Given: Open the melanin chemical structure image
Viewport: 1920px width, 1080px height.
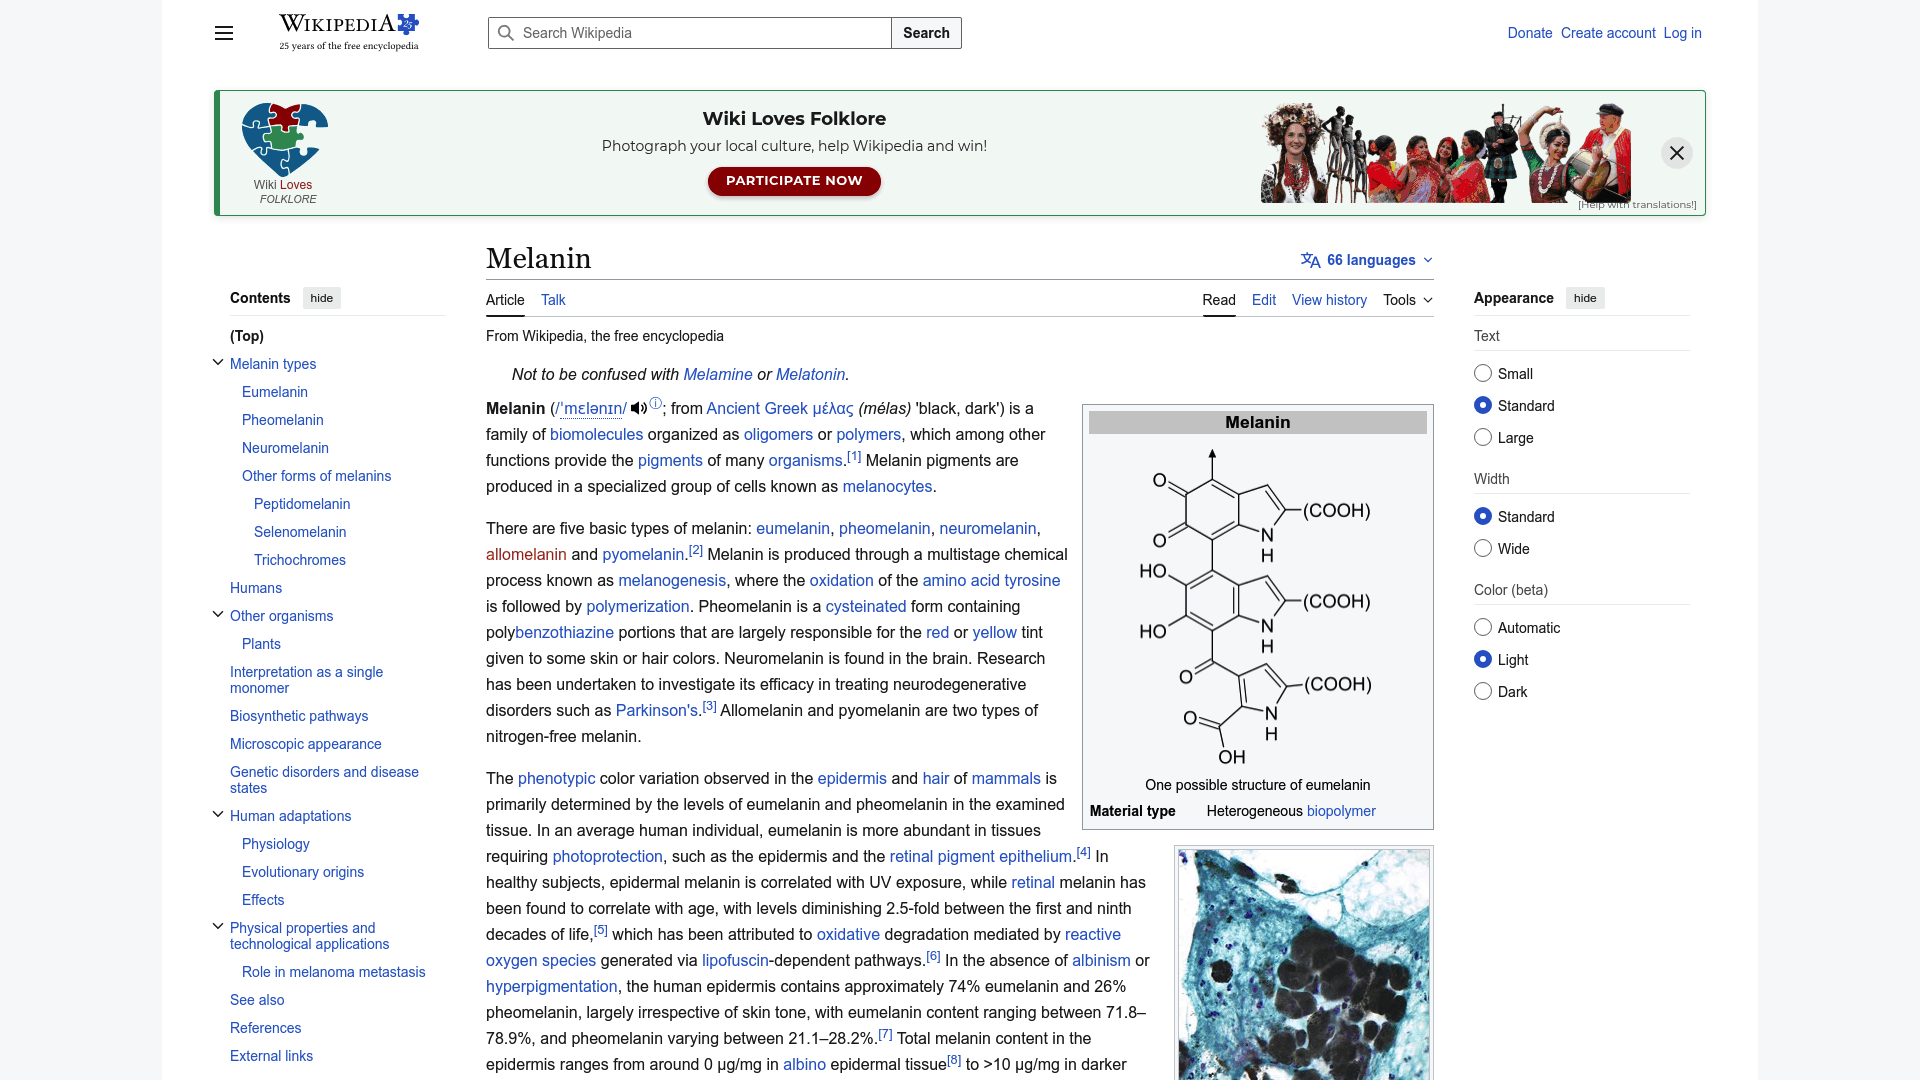Looking at the screenshot, I should pyautogui.click(x=1257, y=606).
